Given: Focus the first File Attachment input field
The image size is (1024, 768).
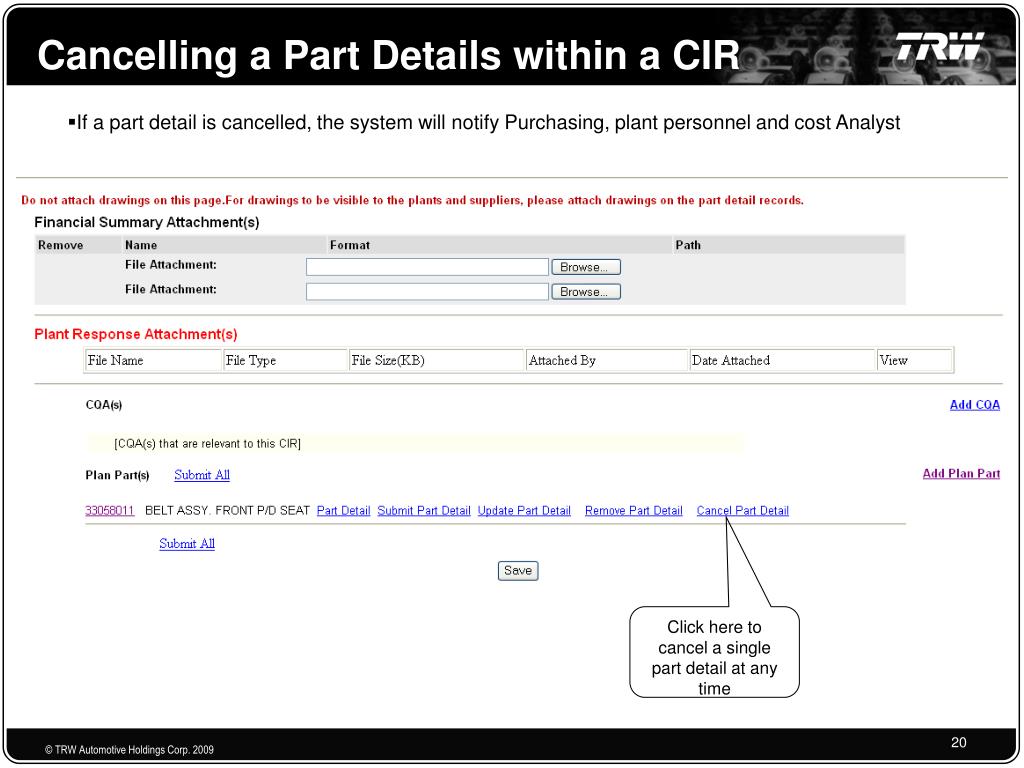Looking at the screenshot, I should [x=427, y=267].
